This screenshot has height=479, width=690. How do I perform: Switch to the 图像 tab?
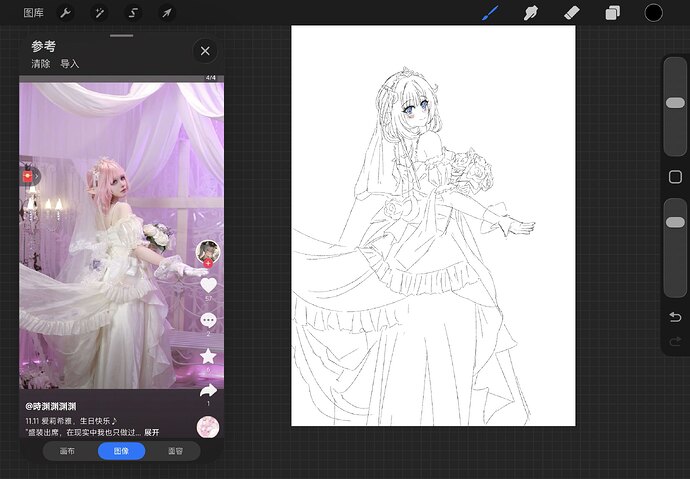click(121, 451)
